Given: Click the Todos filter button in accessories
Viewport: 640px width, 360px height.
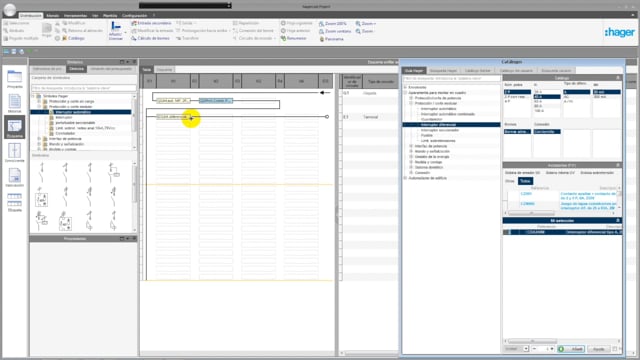Looking at the screenshot, I should (x=525, y=181).
